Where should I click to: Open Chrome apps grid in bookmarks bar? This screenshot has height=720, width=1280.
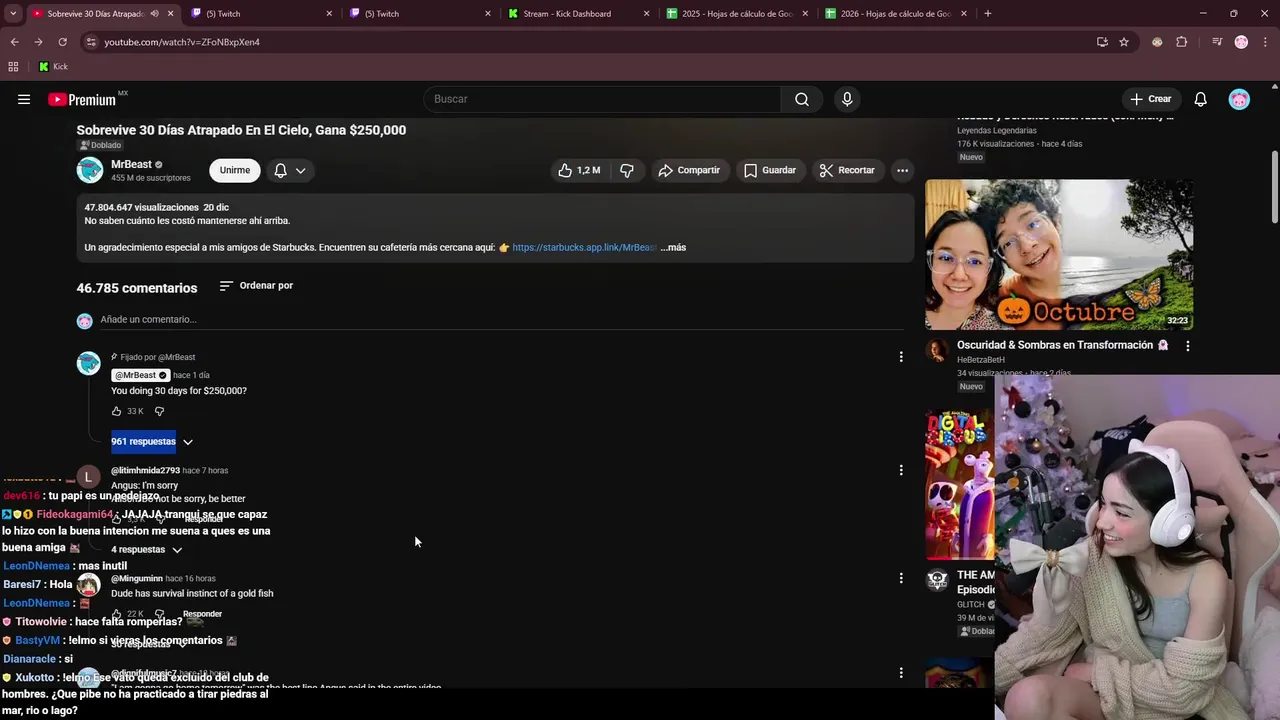pos(13,67)
